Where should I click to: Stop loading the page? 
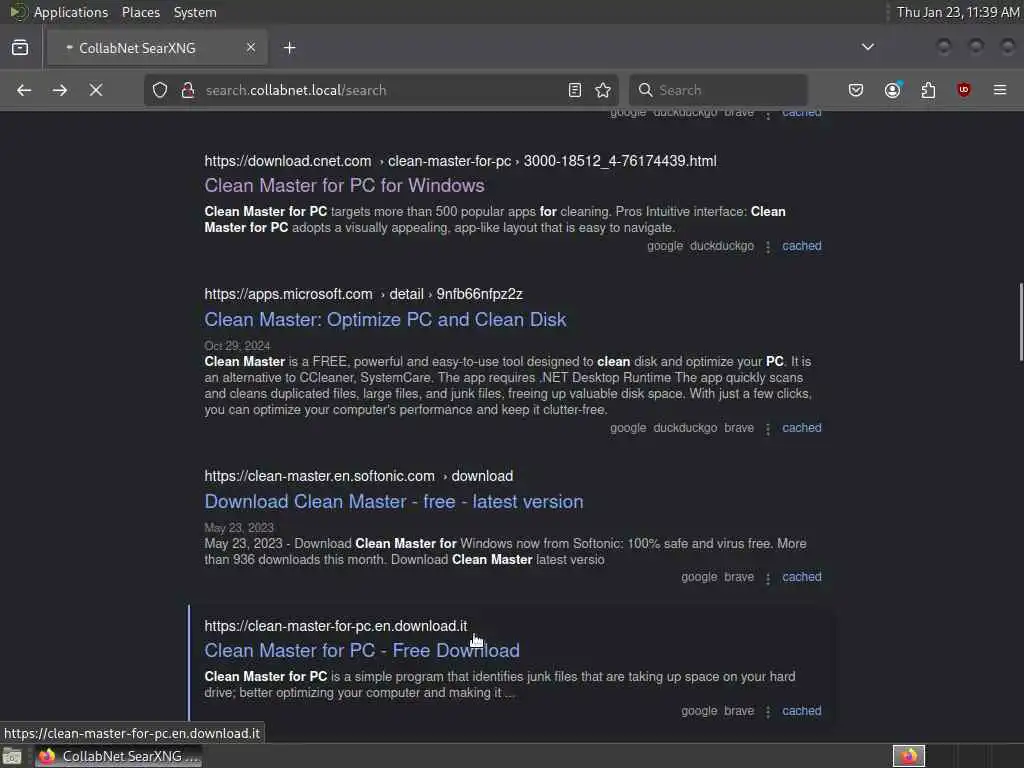[x=96, y=90]
